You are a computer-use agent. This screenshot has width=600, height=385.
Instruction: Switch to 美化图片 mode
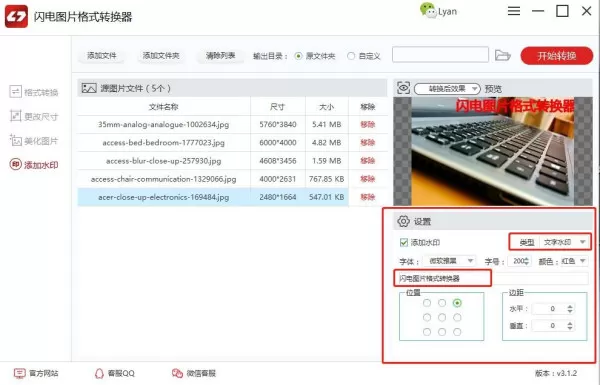pyautogui.click(x=34, y=140)
